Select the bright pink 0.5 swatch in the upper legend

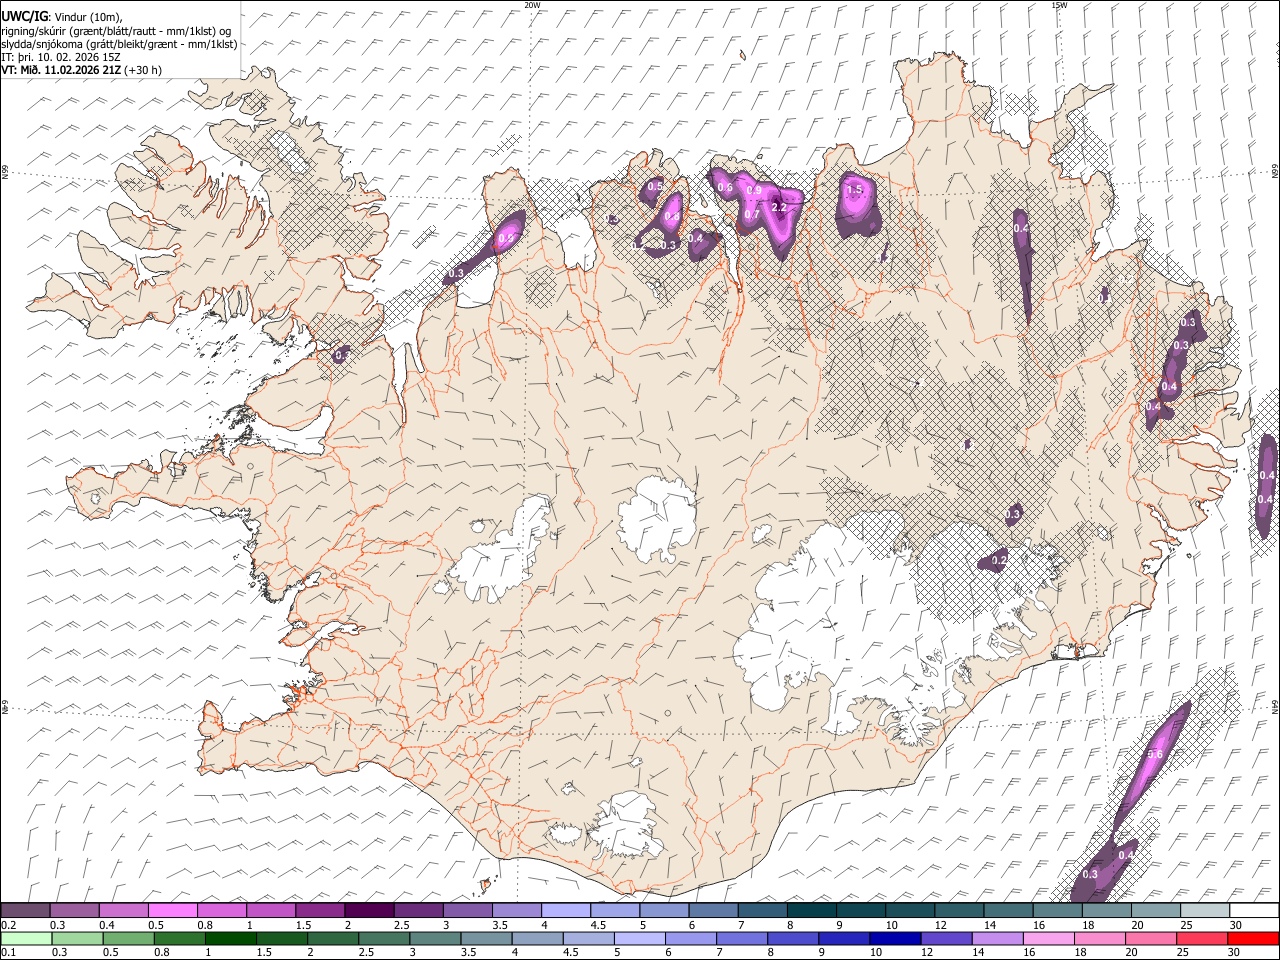coord(172,911)
